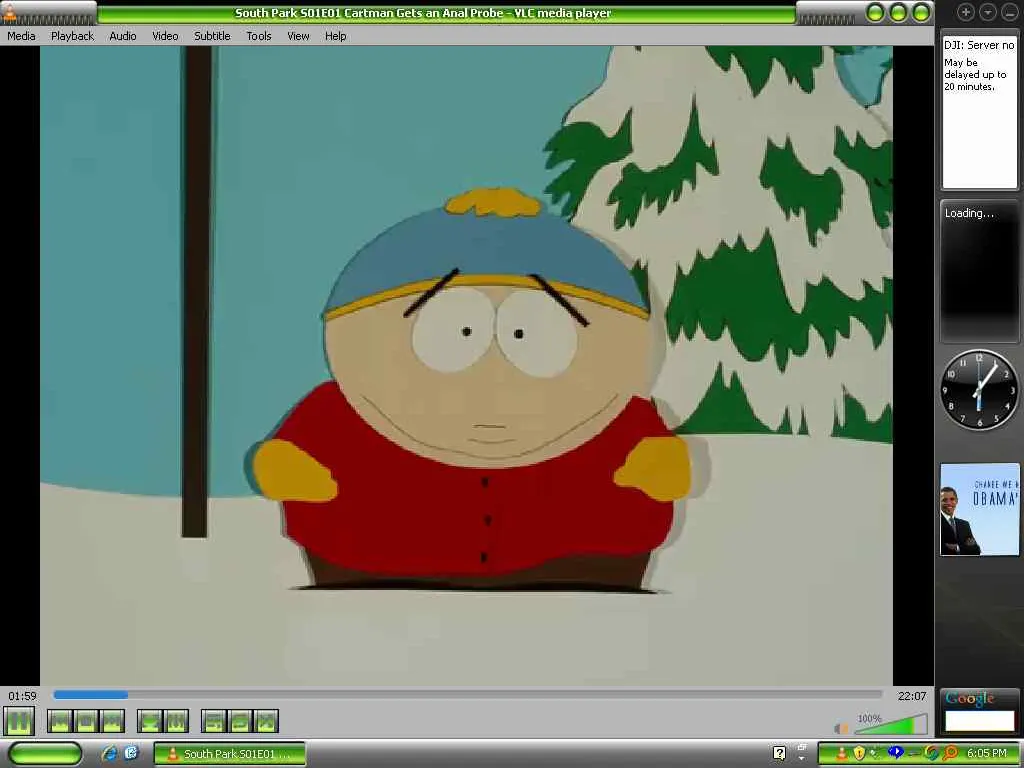Click the VLC cone tray icon
This screenshot has height=768, width=1024.
[841, 754]
